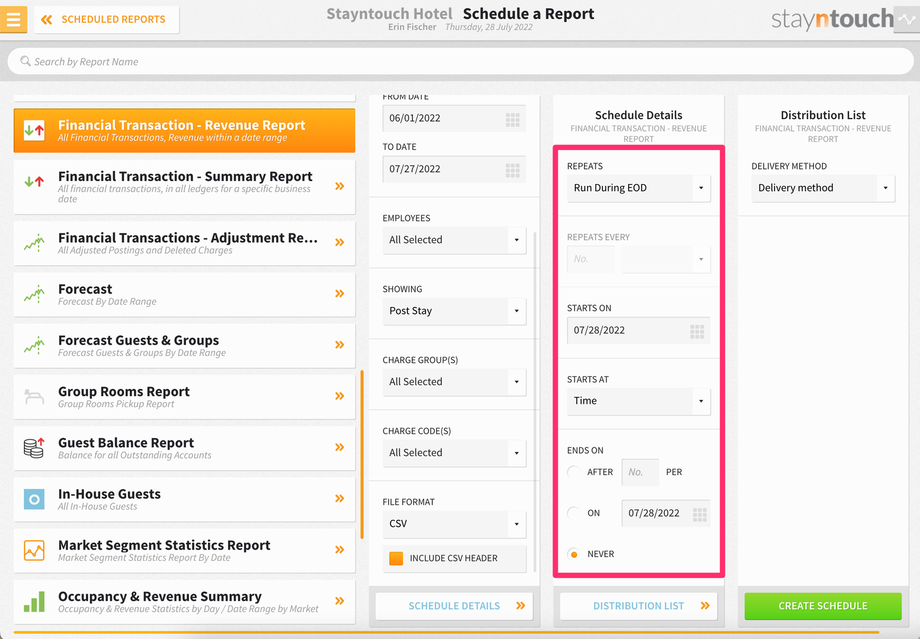Click the Repeats Every number field

click(x=591, y=259)
